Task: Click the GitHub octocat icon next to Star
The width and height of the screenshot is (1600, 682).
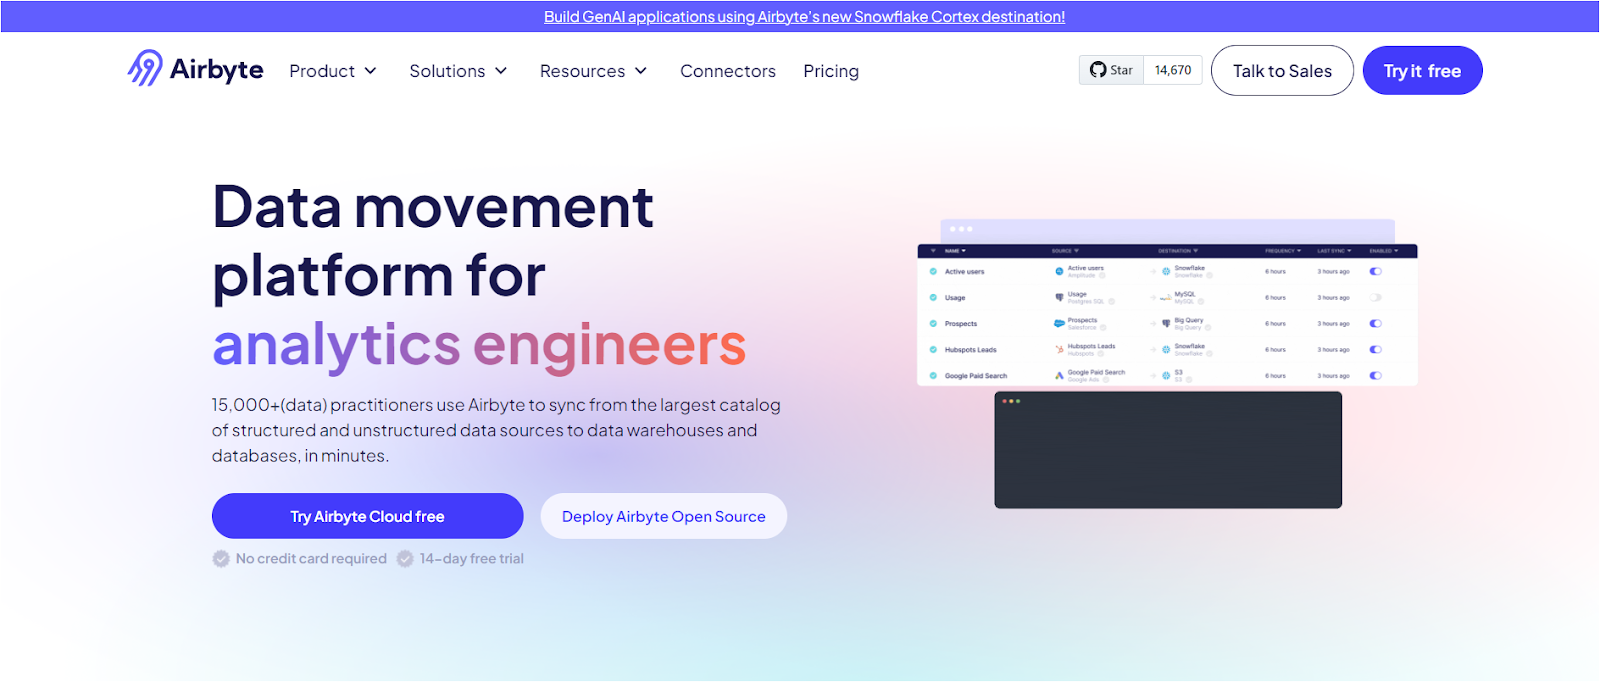Action: tap(1098, 70)
